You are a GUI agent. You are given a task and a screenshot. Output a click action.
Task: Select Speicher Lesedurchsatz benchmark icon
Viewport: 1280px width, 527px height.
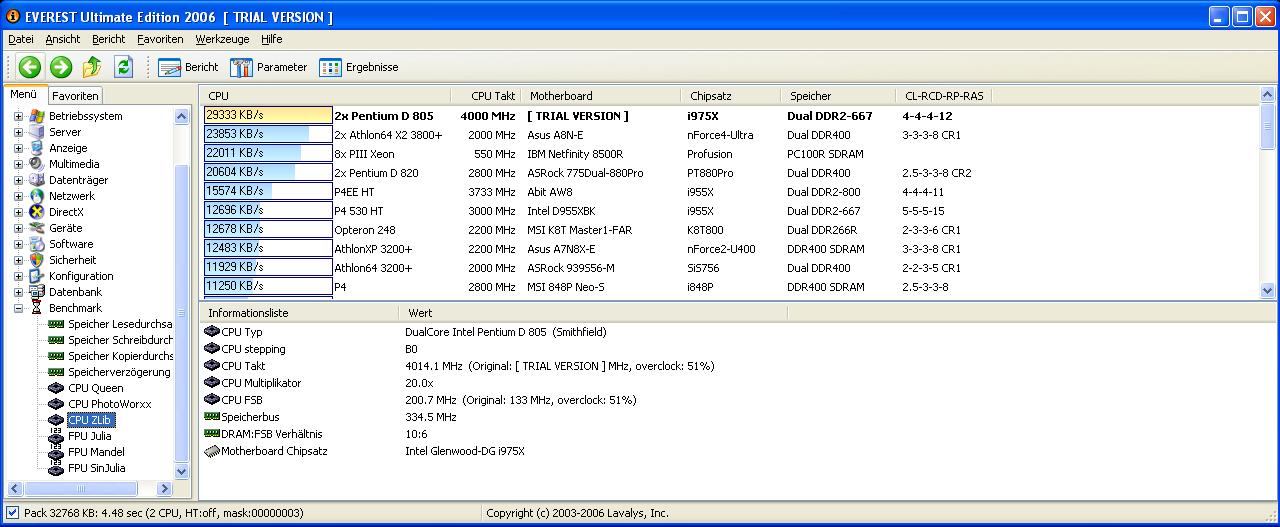click(56, 324)
